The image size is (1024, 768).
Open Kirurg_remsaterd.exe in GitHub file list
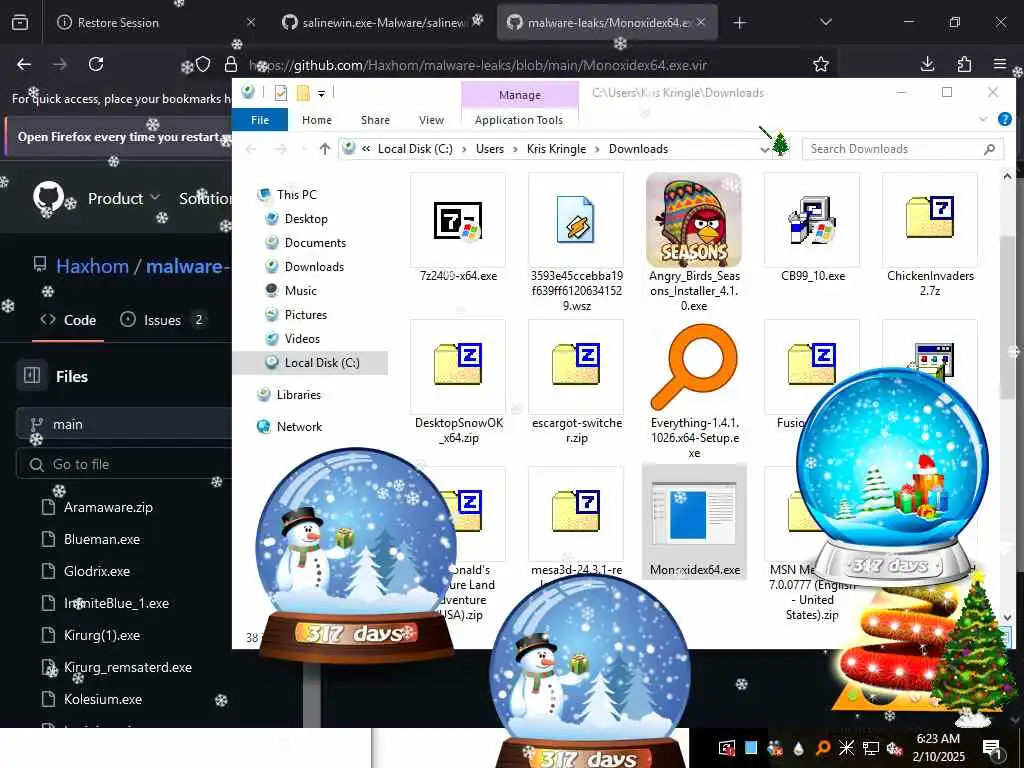(x=128, y=667)
